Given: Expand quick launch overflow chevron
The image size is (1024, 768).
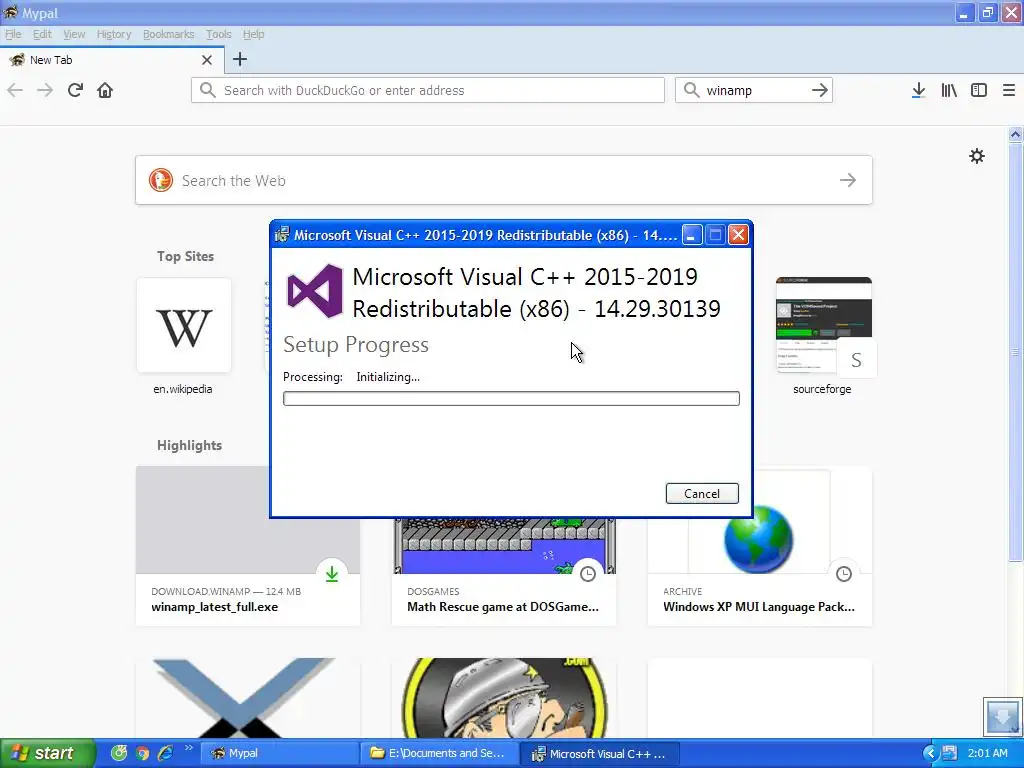Looking at the screenshot, I should tap(189, 748).
